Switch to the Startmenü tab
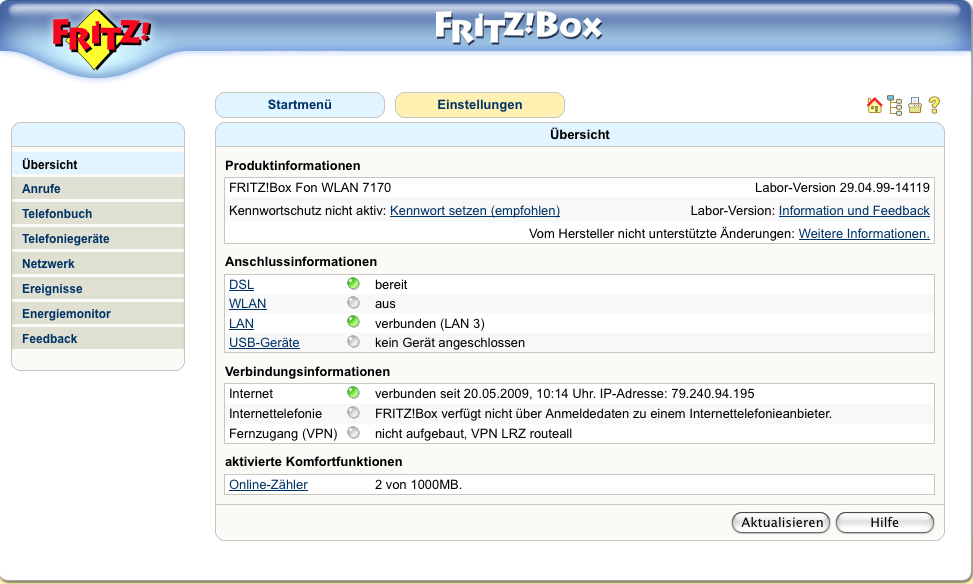 (x=300, y=105)
